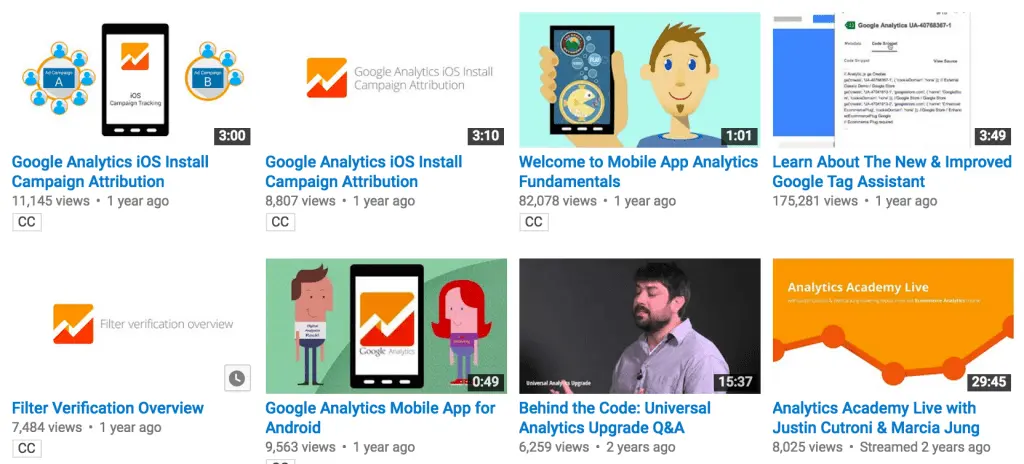This screenshot has height=464, width=1024.
Task: Click the 15:37 duration badge
Action: point(735,382)
